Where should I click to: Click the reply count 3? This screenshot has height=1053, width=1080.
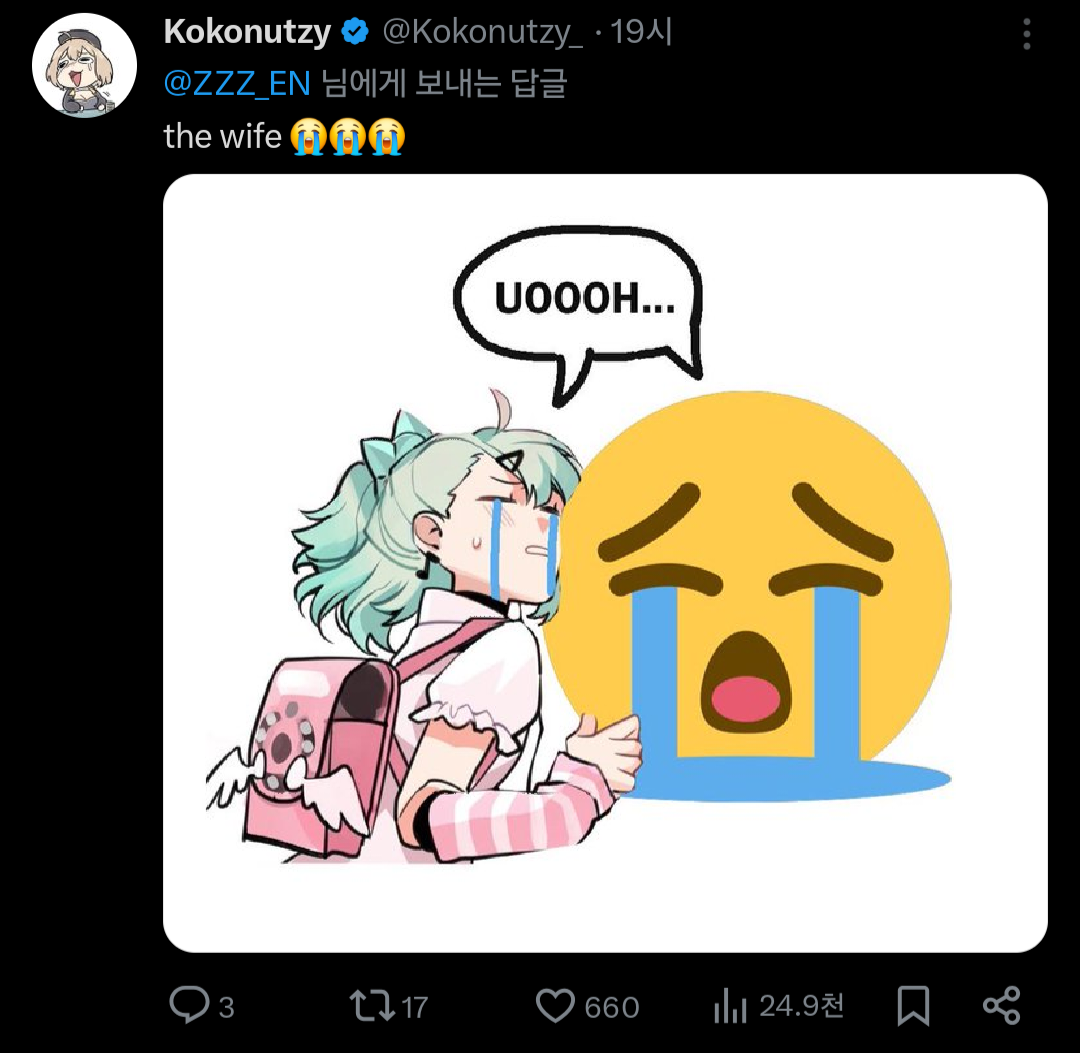pyautogui.click(x=226, y=1007)
